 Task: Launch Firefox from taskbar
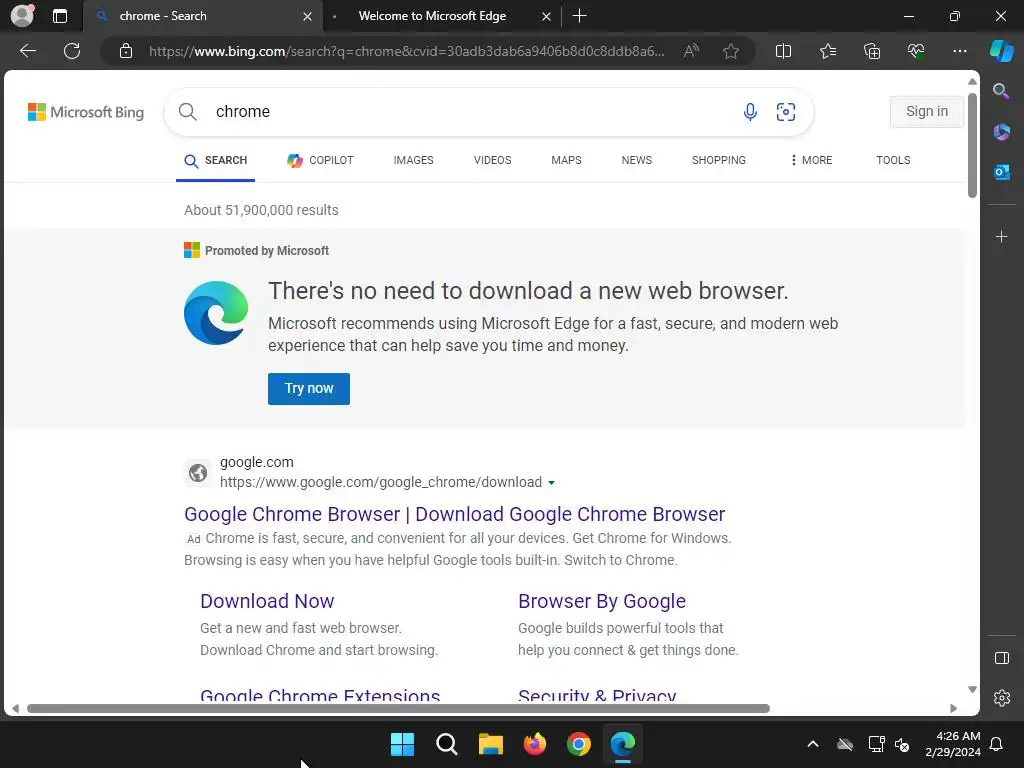point(535,744)
